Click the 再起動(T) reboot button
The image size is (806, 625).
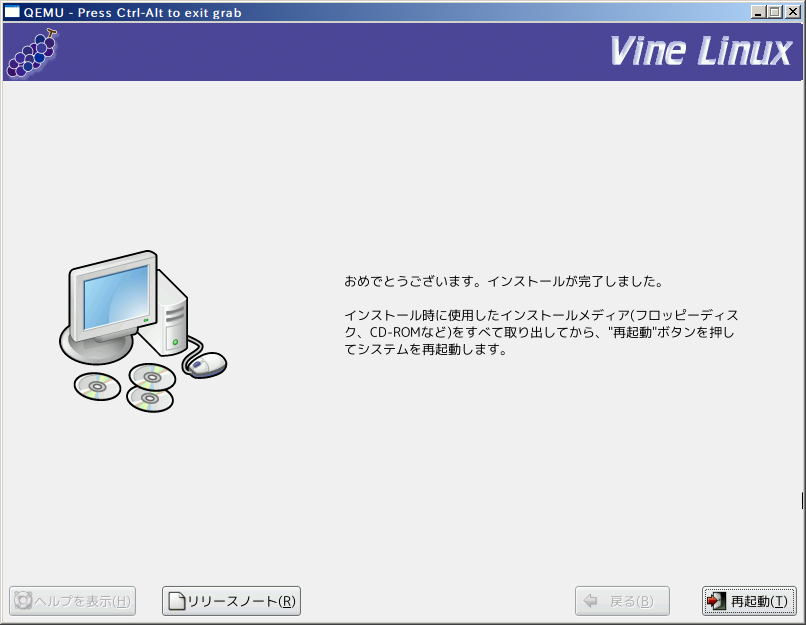[x=749, y=601]
